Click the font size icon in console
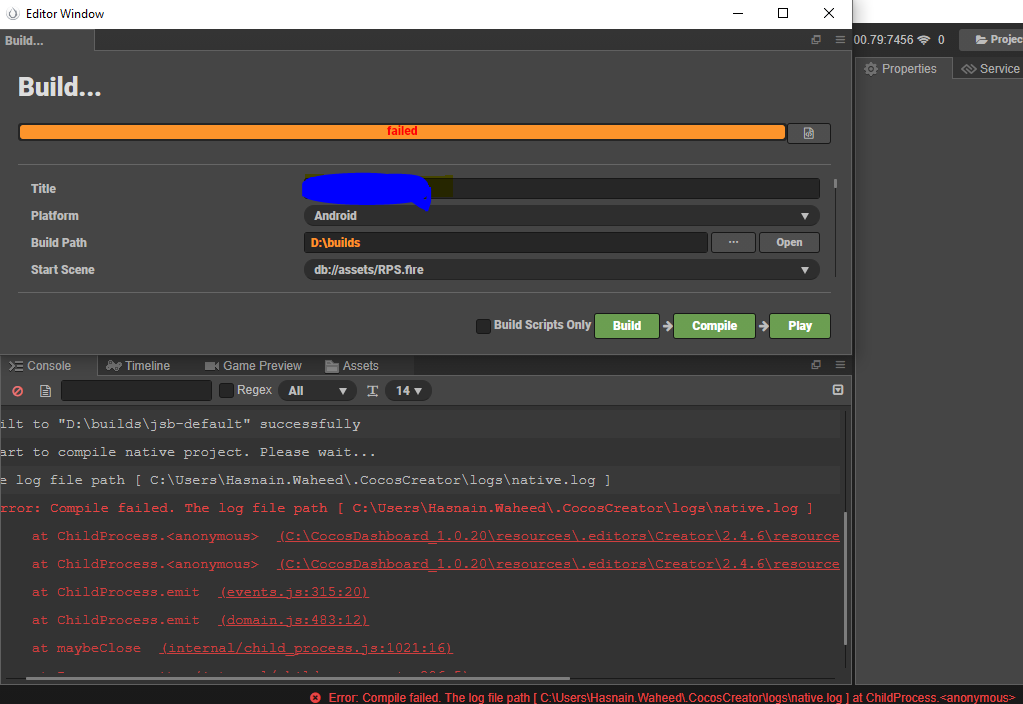 point(373,391)
